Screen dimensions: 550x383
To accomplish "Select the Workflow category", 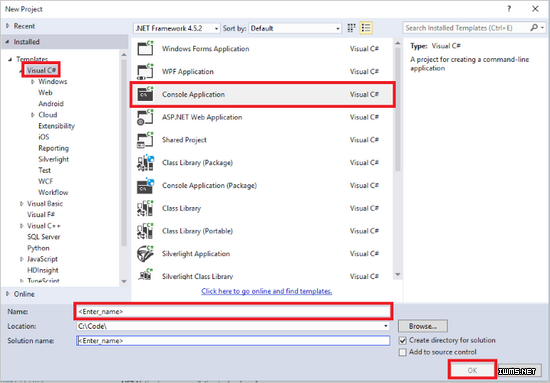I will (53, 193).
